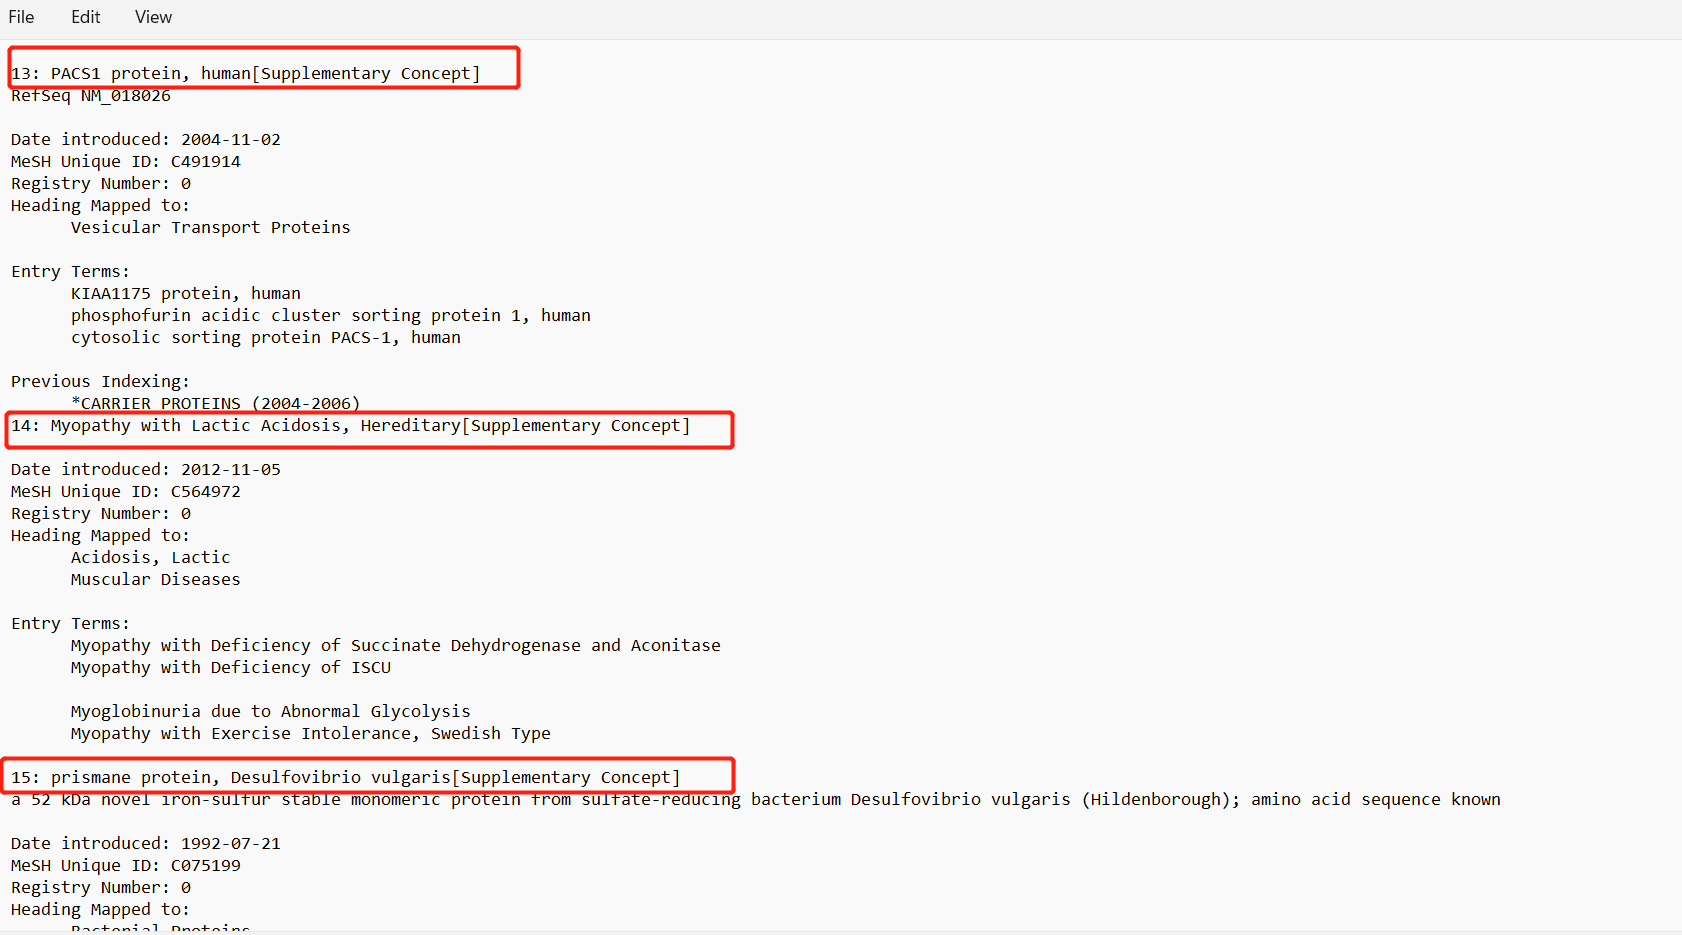Click on 'Vesicular Transport Proteins' text
This screenshot has width=1682, height=935.
click(x=210, y=228)
